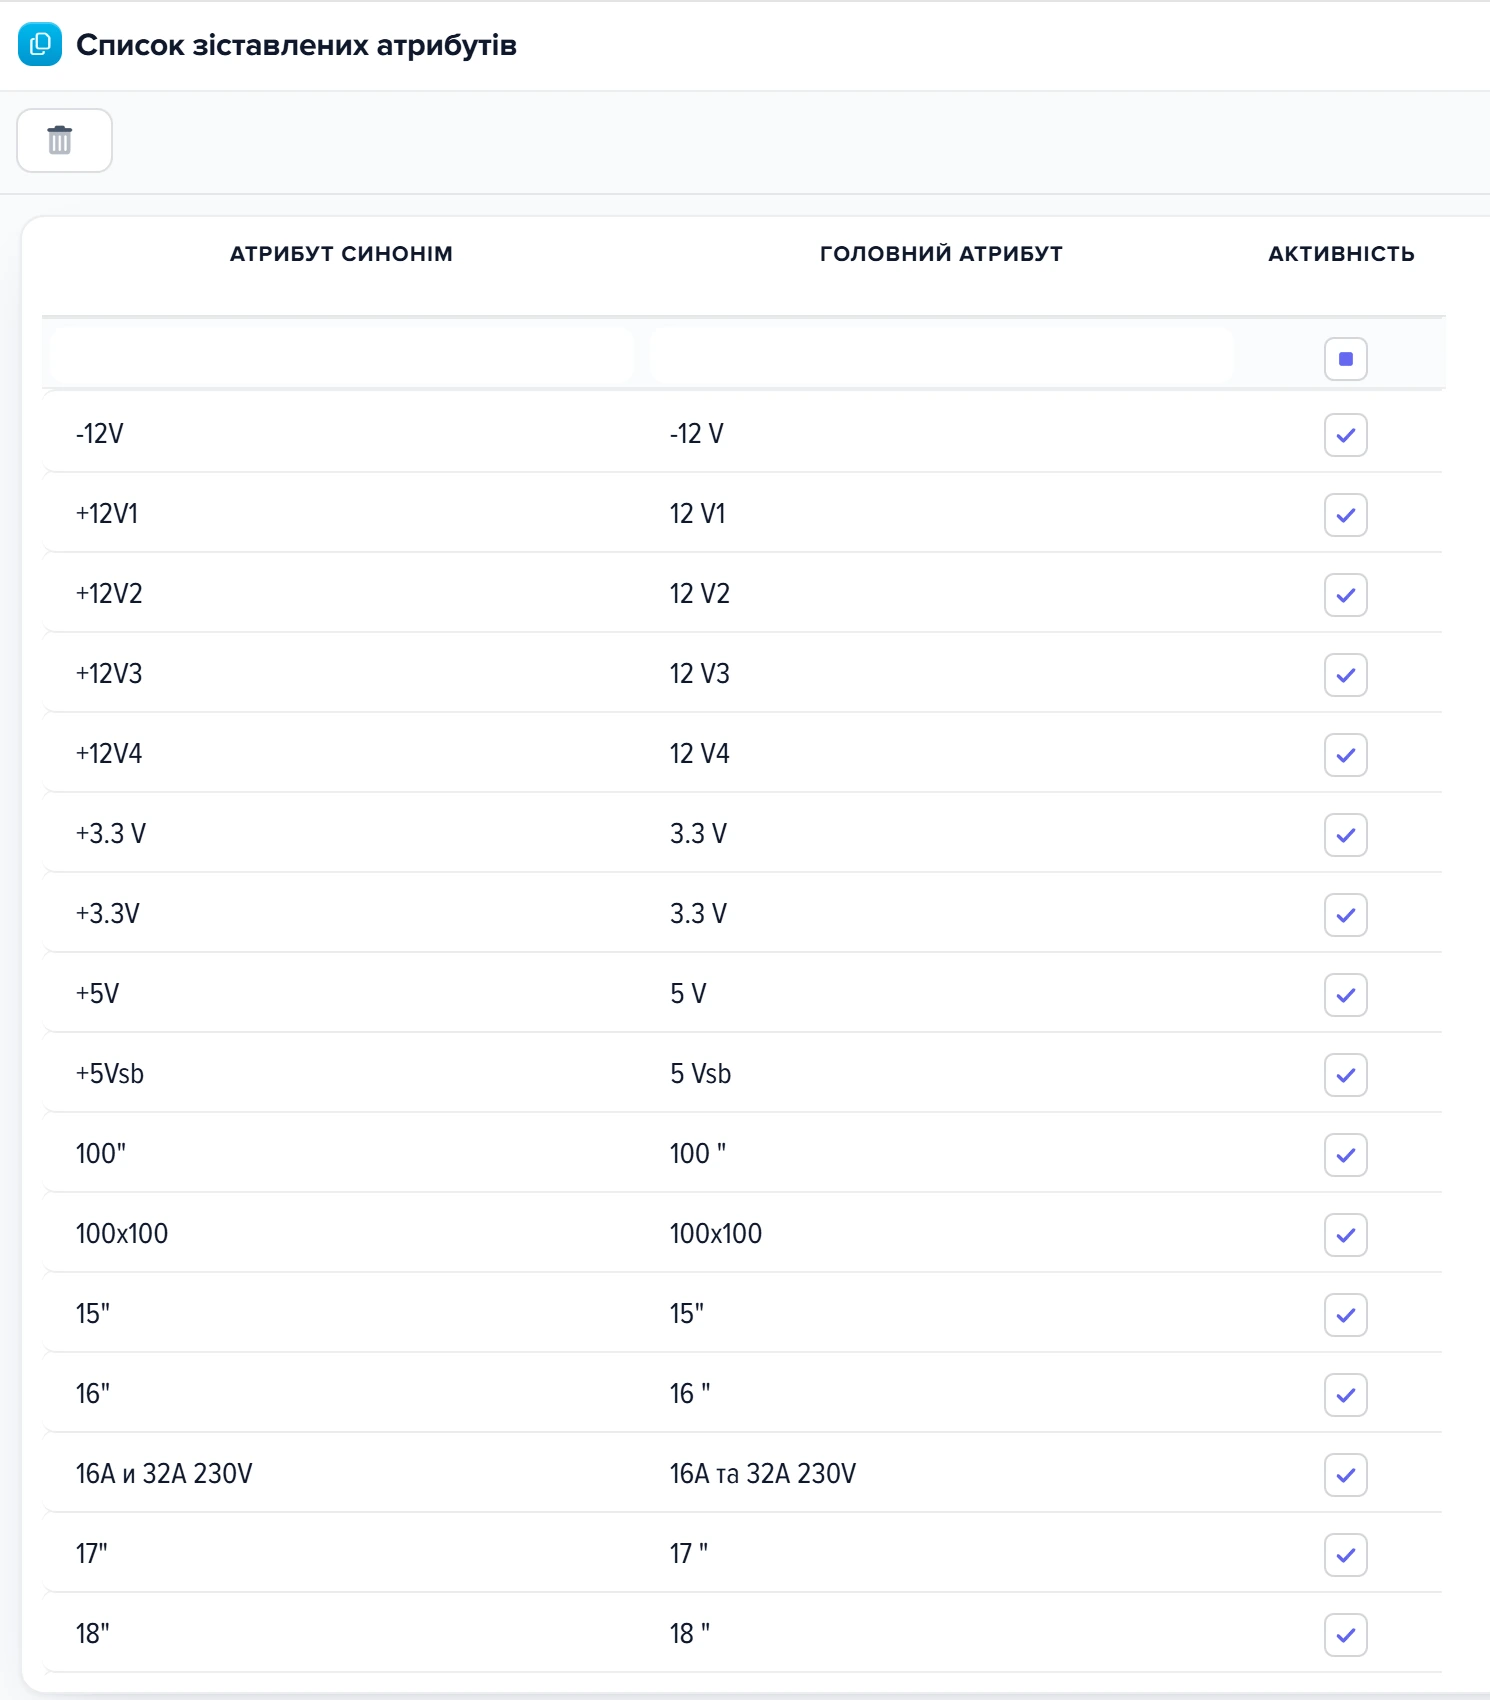Uncheck activity for the -12V row
The image size is (1490, 1700).
(x=1346, y=435)
